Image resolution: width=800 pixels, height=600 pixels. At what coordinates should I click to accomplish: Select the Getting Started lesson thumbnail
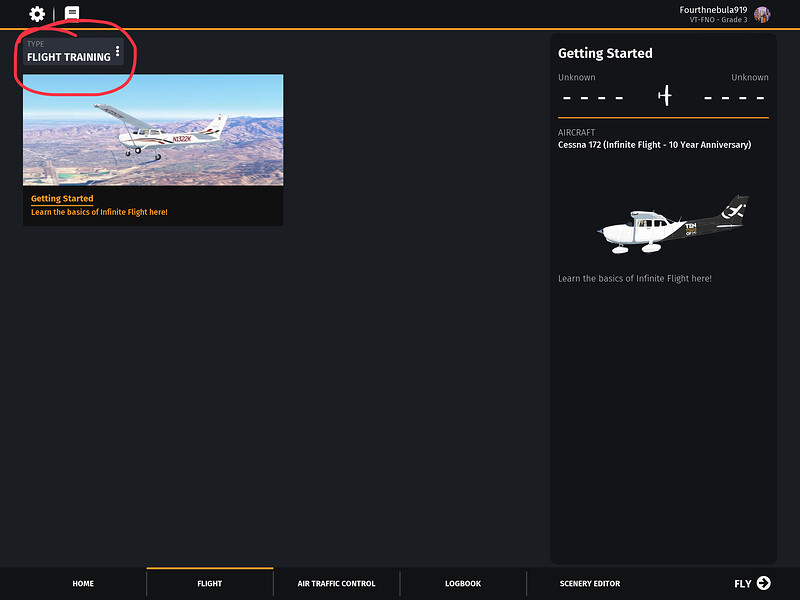[x=153, y=130]
